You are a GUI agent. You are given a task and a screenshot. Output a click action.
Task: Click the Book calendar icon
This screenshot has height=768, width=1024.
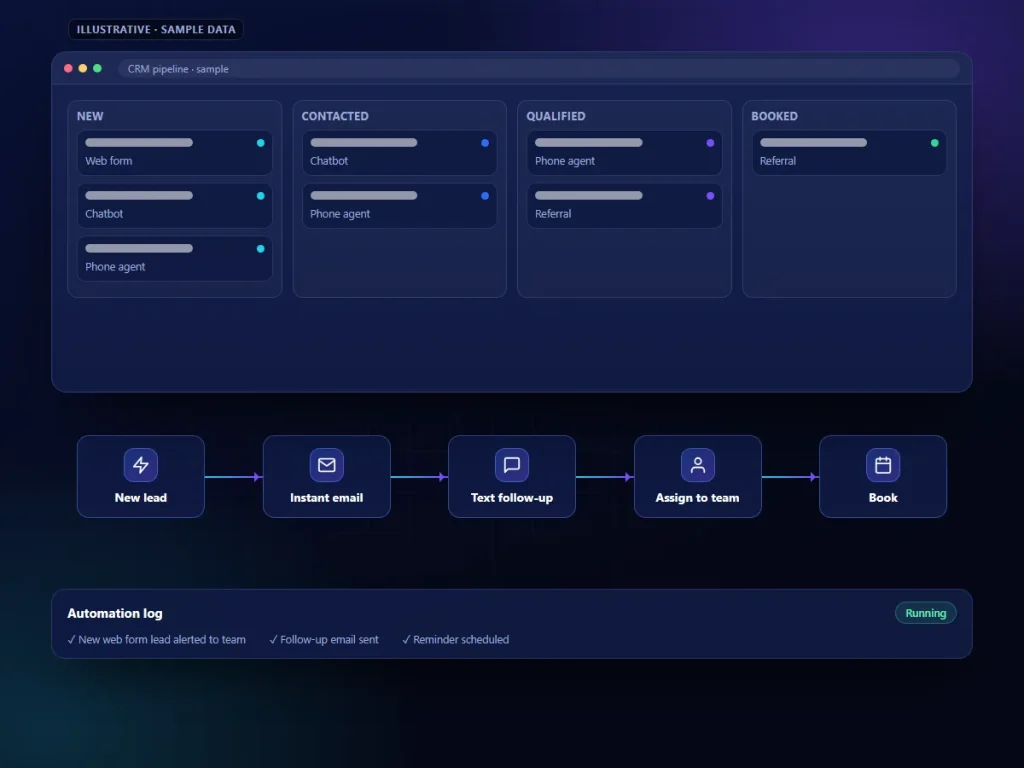tap(883, 465)
